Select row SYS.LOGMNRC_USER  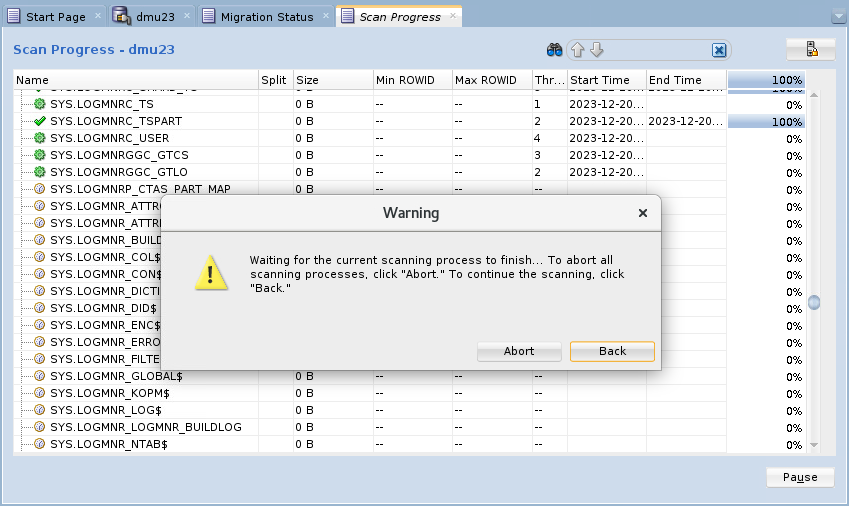click(409, 138)
